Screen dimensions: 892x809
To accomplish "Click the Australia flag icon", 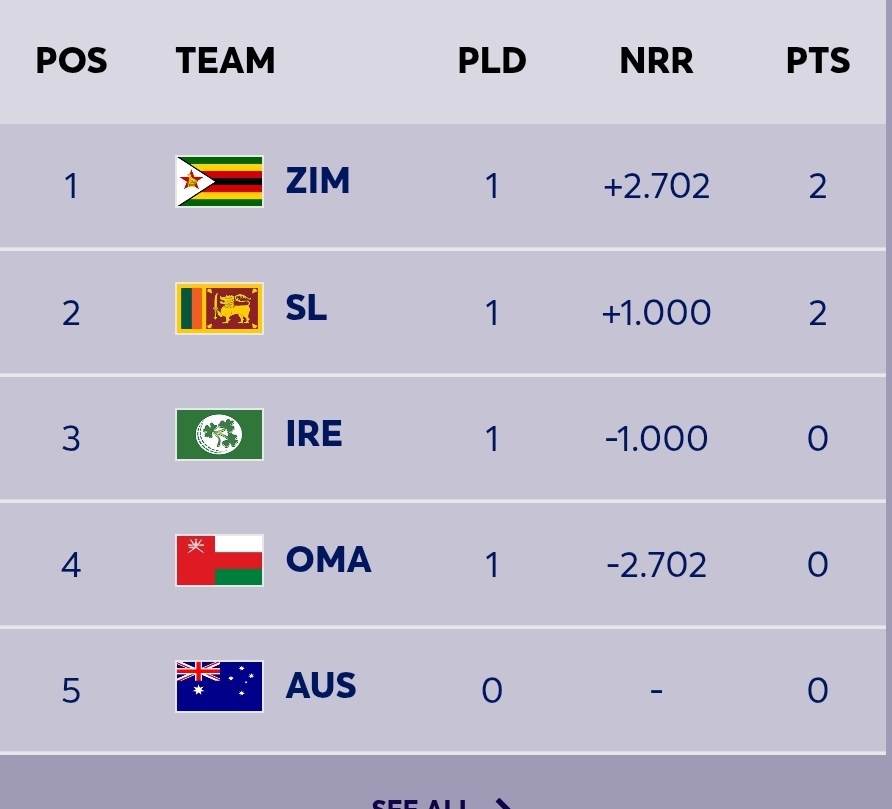I will [219, 687].
